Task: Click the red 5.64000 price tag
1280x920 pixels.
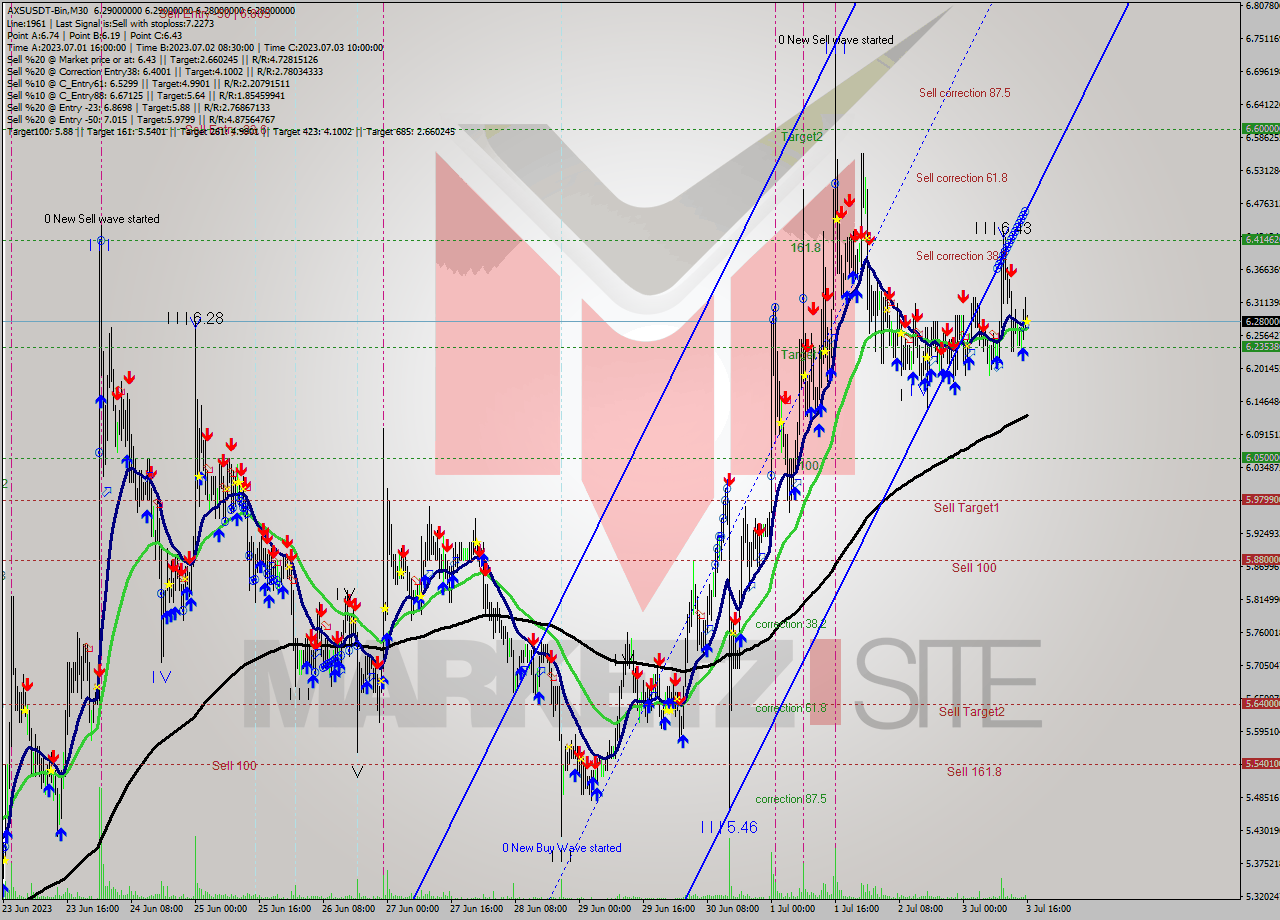Action: (1260, 703)
